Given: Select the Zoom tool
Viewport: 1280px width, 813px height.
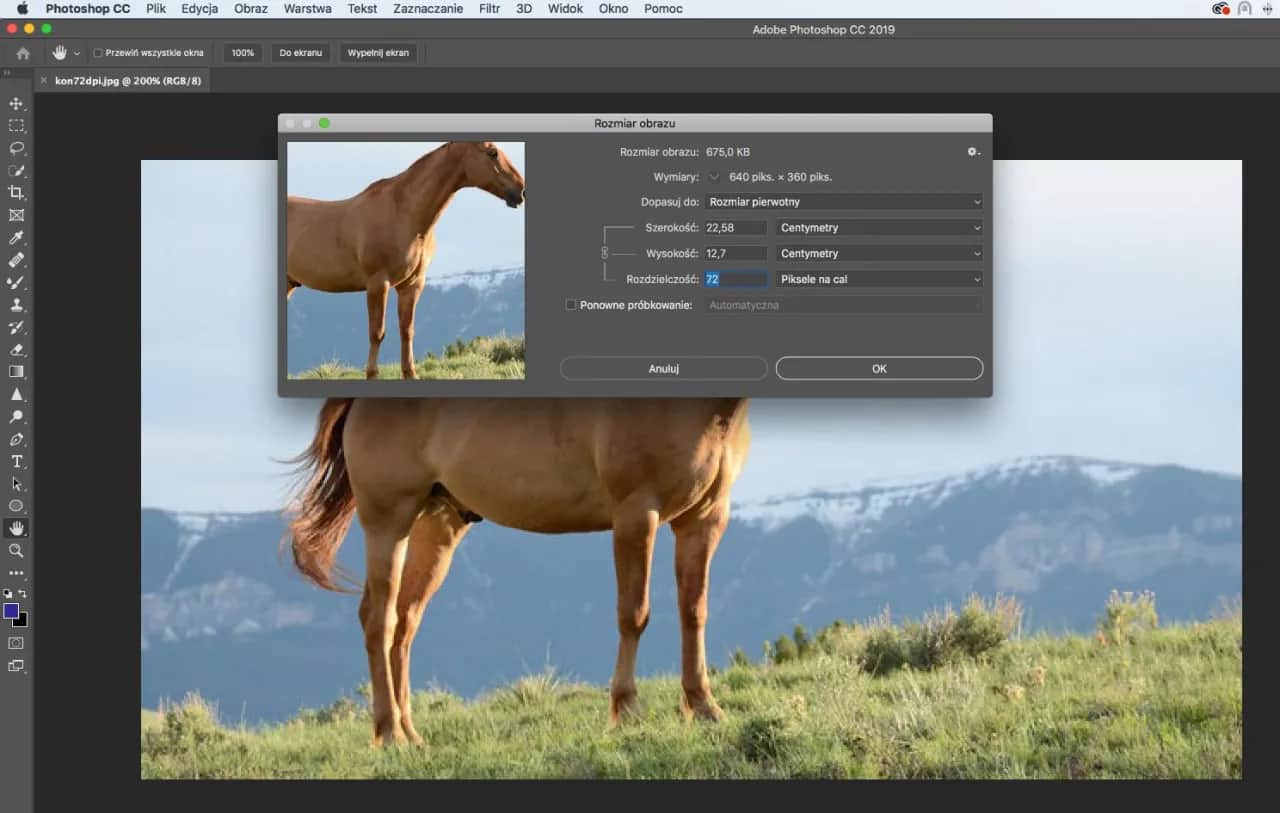Looking at the screenshot, I should [14, 551].
